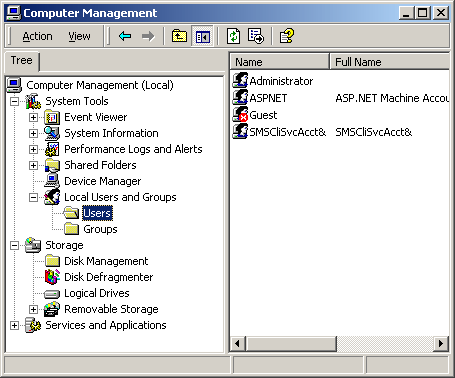455x378 pixels.
Task: Select Computer Management (Local) root node
Action: 100,85
